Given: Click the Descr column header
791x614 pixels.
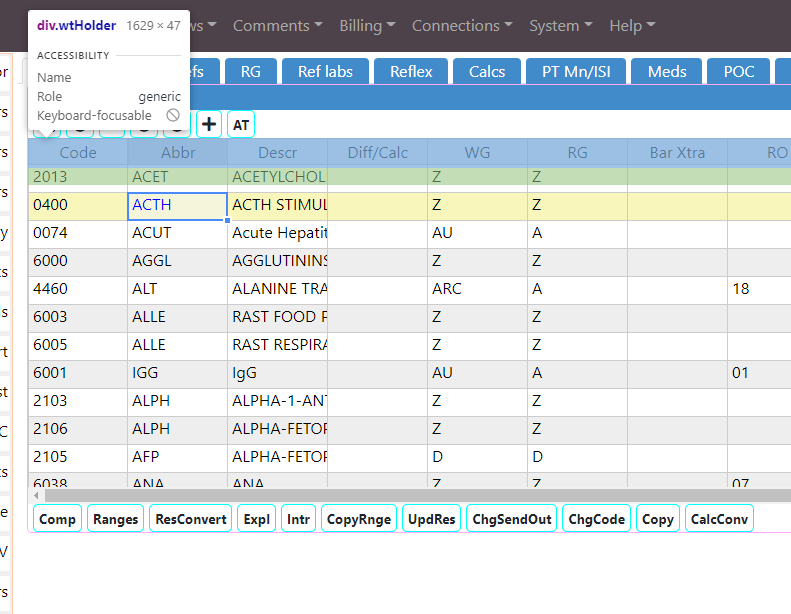Looking at the screenshot, I should pos(277,152).
